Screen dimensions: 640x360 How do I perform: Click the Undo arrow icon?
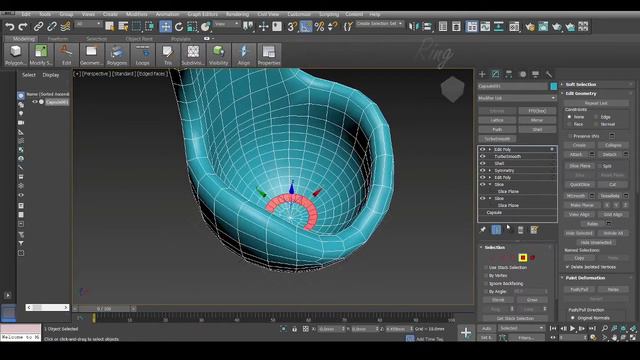tap(9, 27)
